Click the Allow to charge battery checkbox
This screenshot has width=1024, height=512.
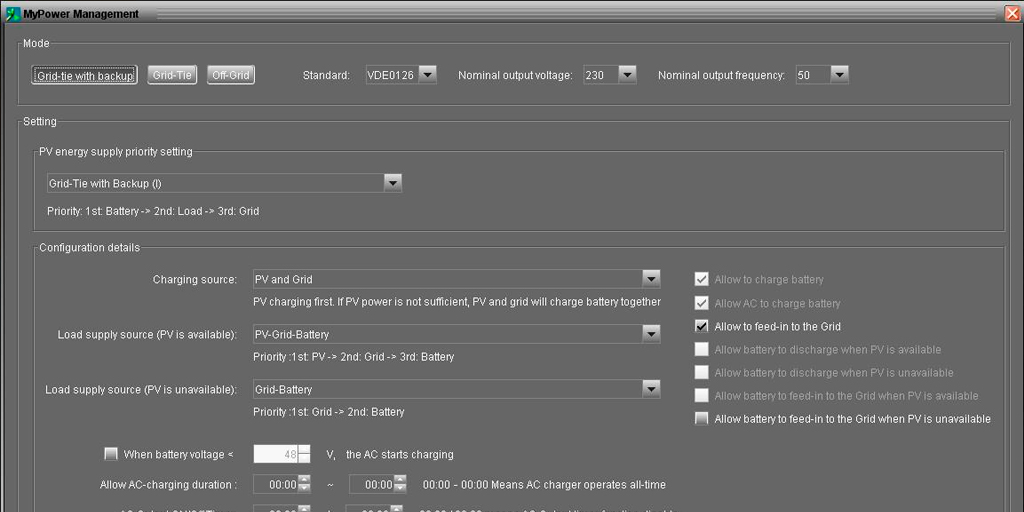(702, 280)
